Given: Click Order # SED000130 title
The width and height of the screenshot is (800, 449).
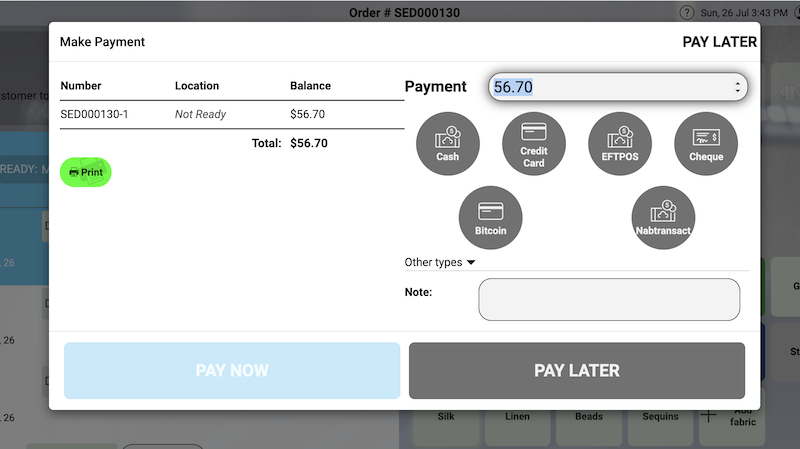Looking at the screenshot, I should [405, 13].
